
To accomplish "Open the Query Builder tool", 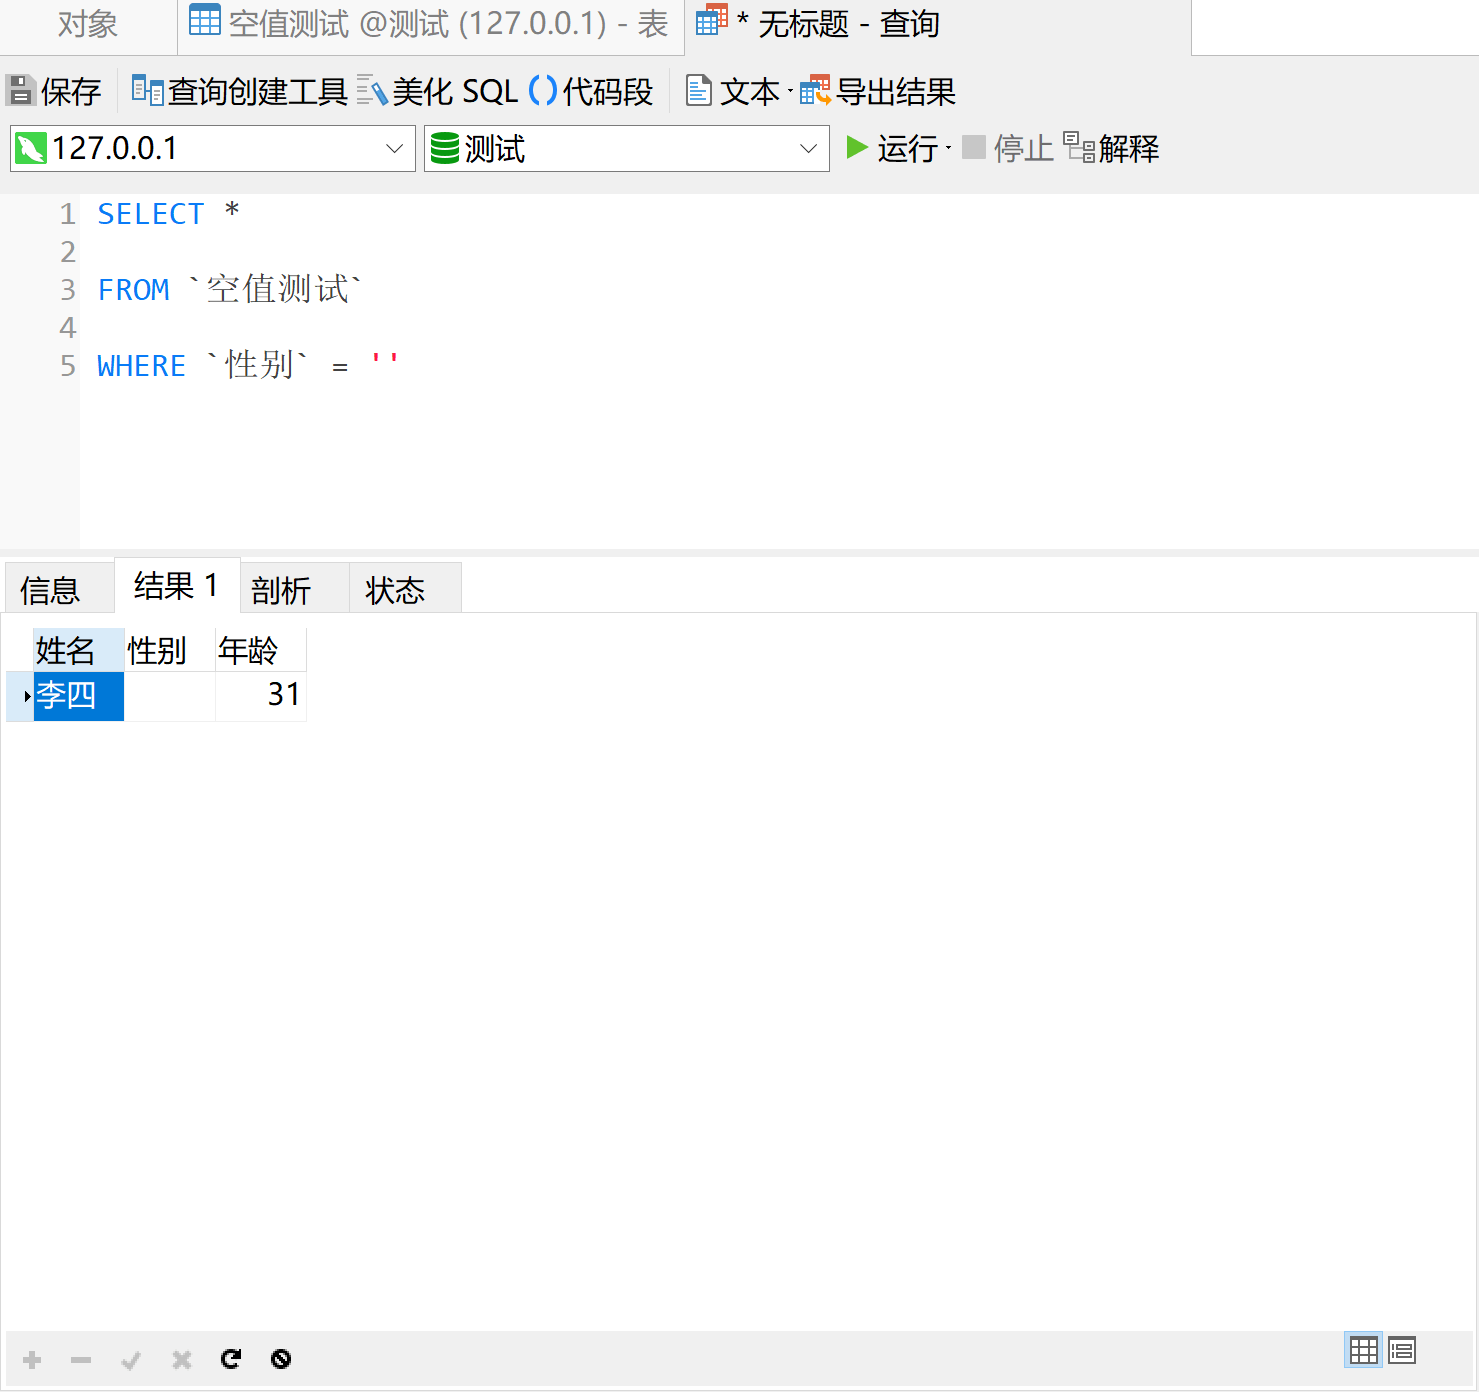I will (147, 91).
